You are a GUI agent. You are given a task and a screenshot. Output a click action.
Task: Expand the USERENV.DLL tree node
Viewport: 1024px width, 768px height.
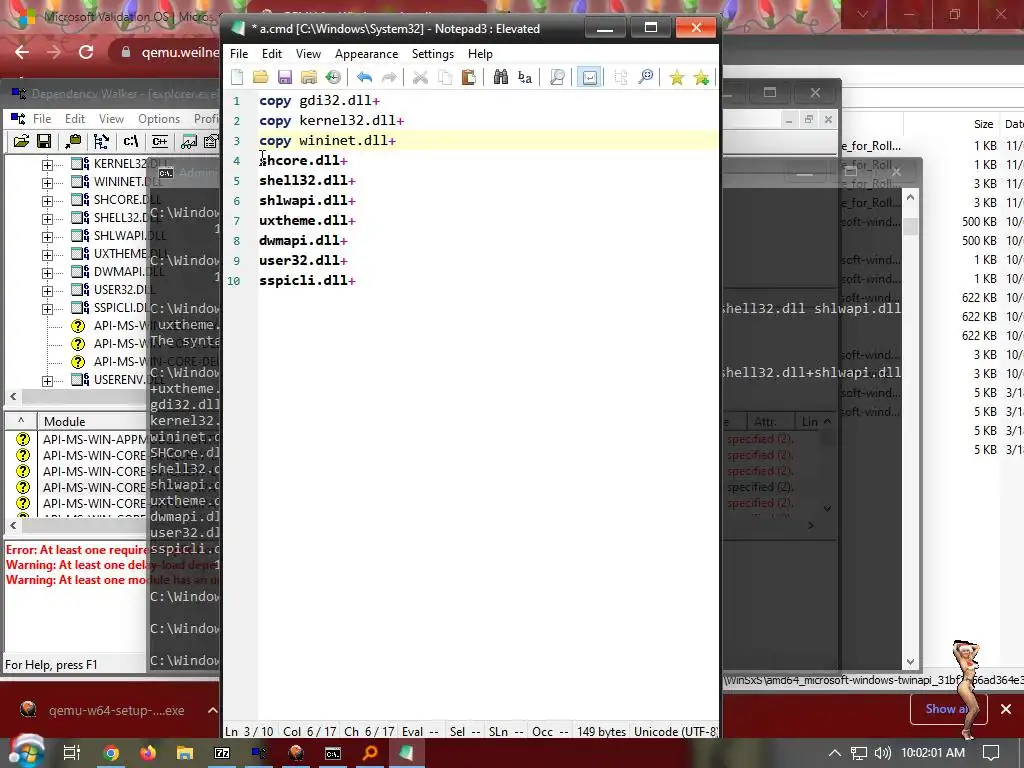[x=48, y=381]
